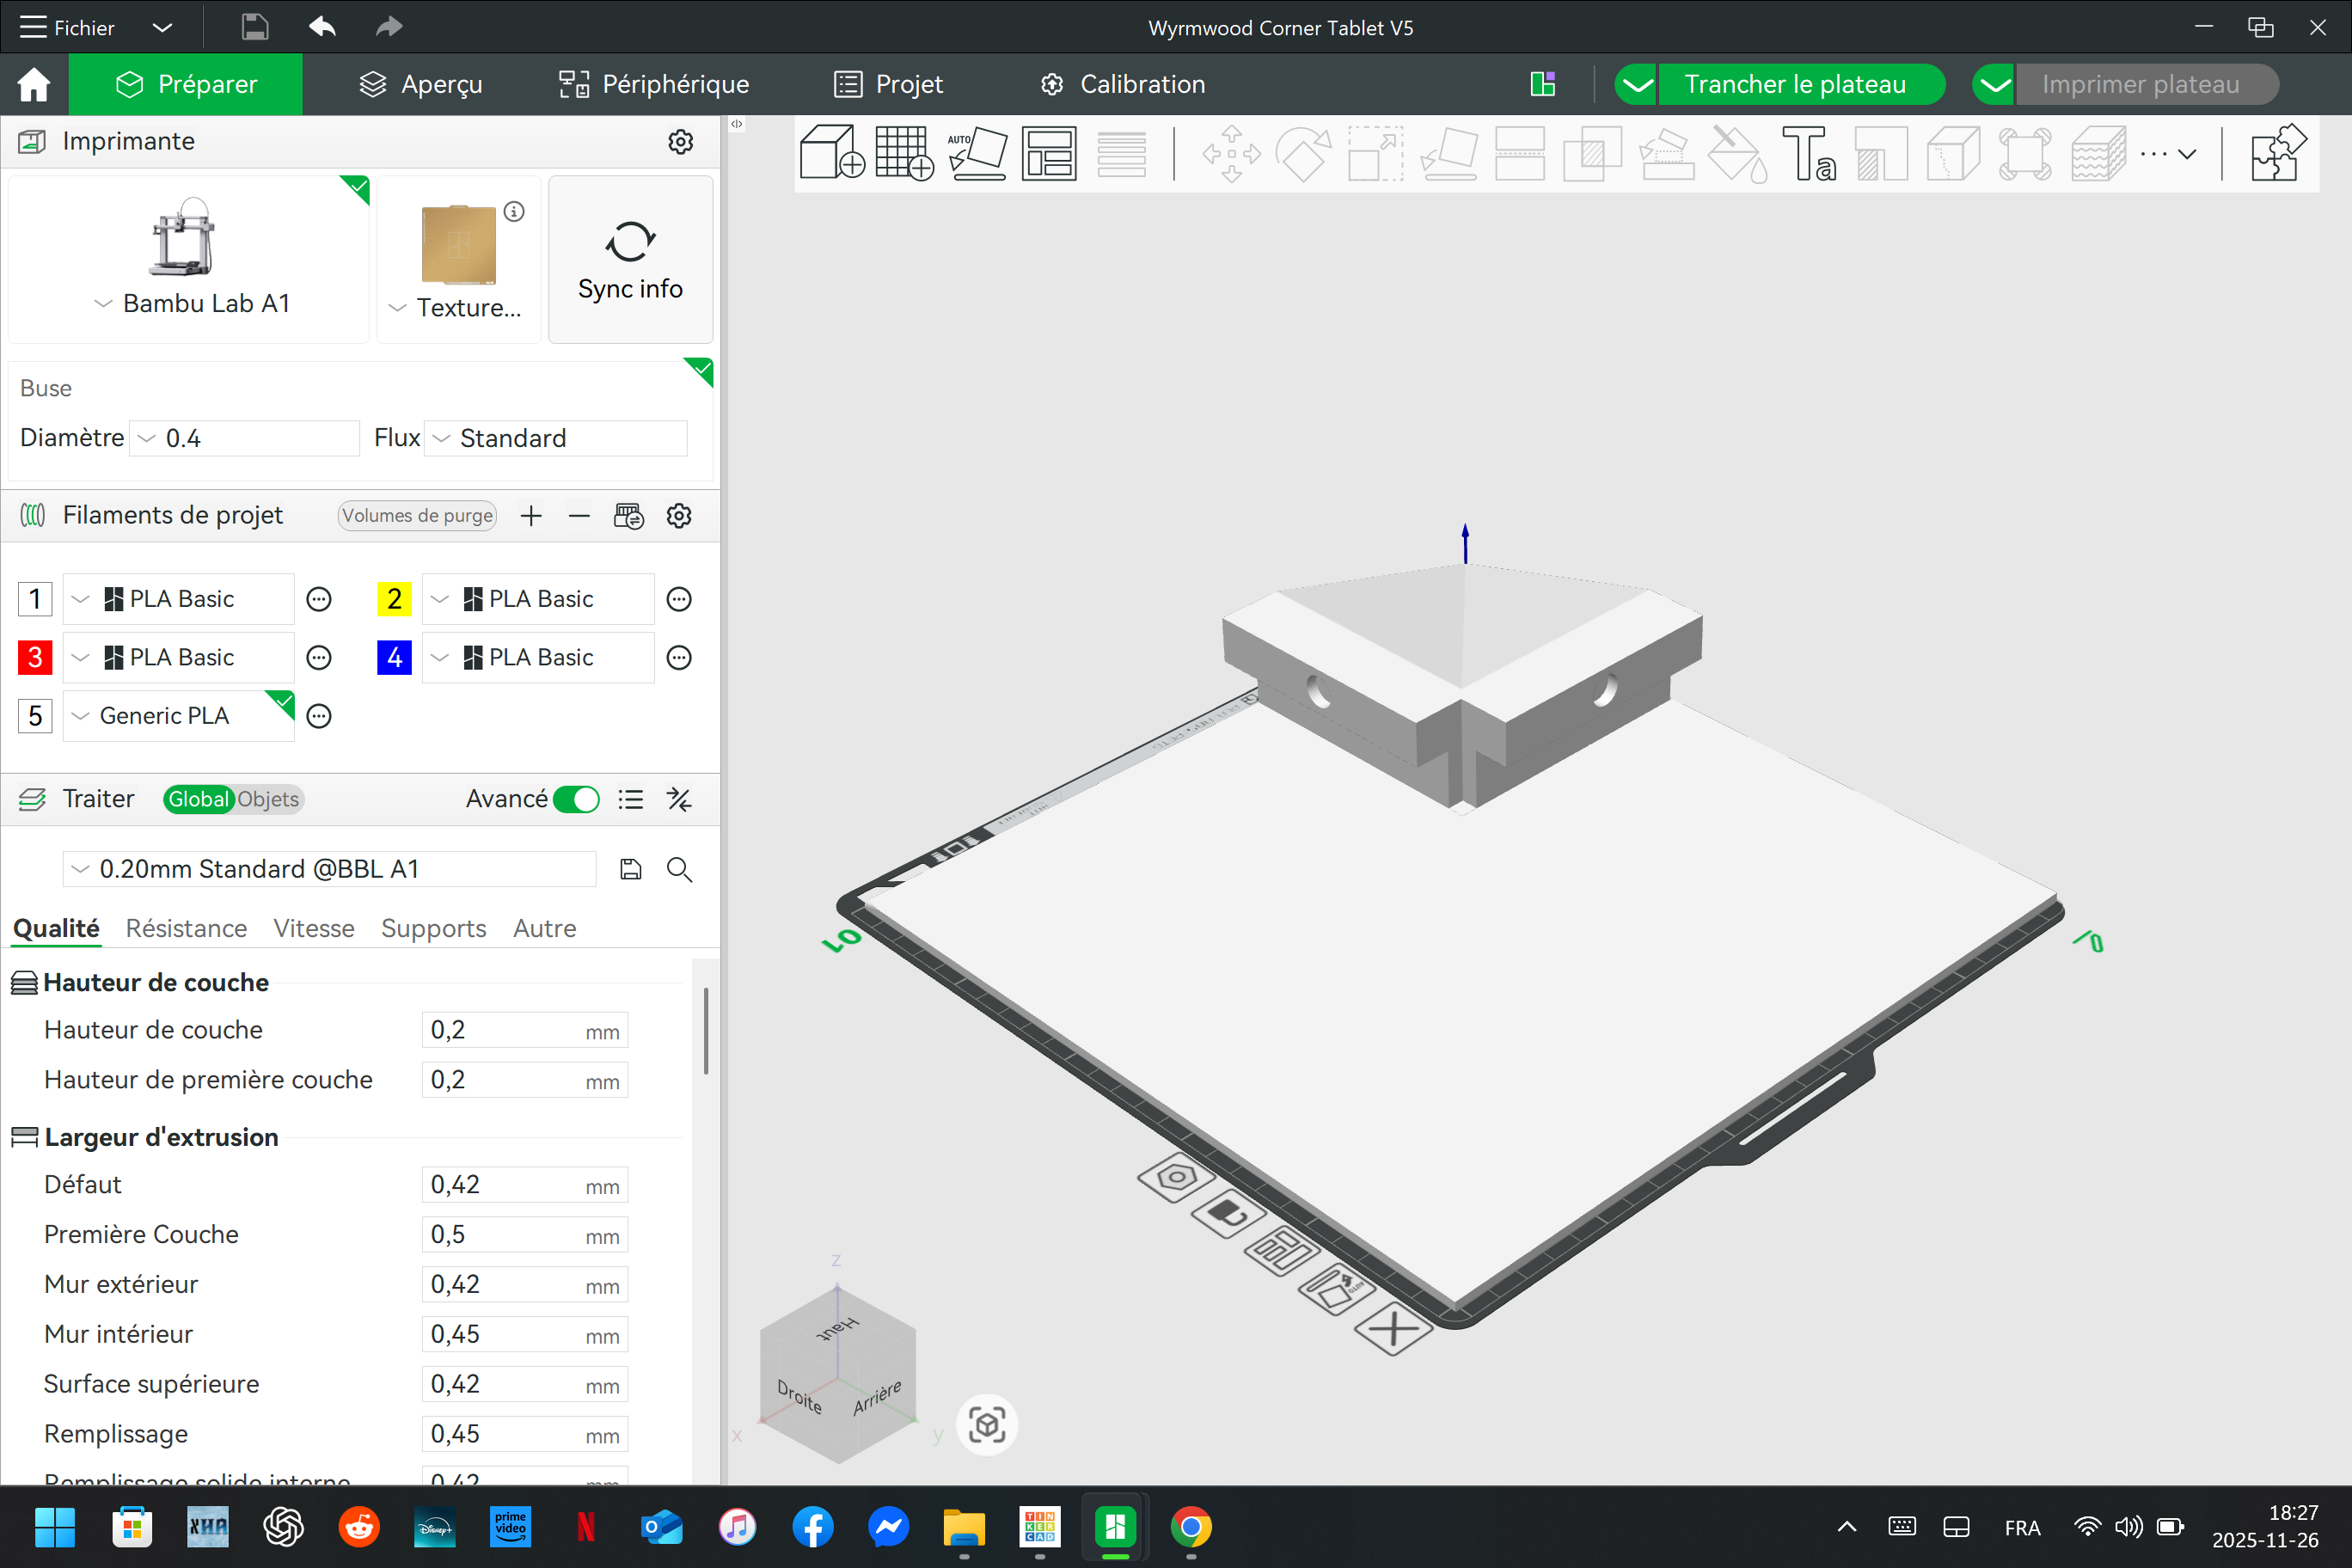Select the Cut tool
The height and width of the screenshot is (1568, 2352).
pos(1520,153)
